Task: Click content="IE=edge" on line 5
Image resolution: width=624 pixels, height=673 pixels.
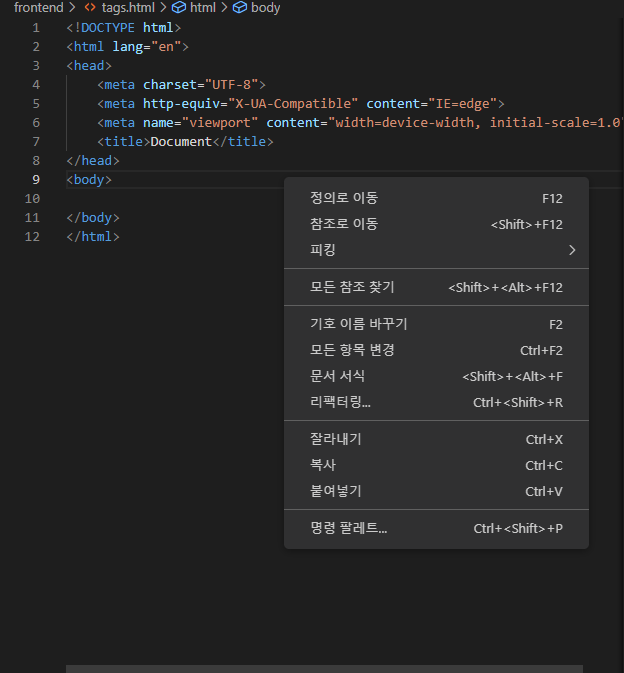Action: [x=432, y=104]
